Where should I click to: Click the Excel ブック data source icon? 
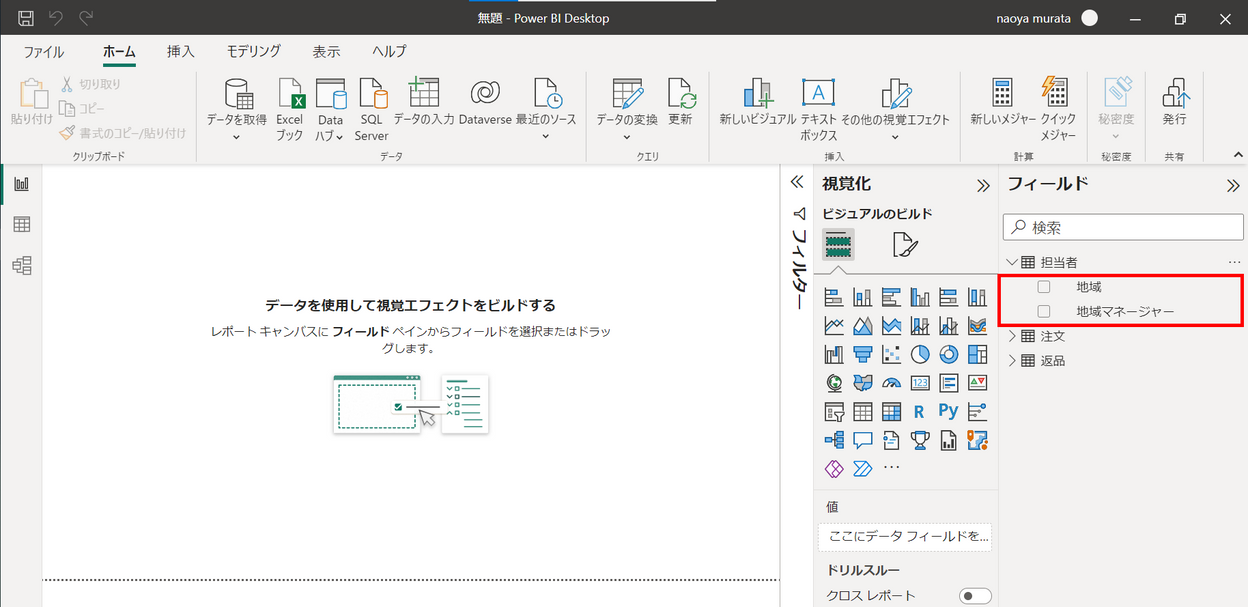[x=289, y=96]
